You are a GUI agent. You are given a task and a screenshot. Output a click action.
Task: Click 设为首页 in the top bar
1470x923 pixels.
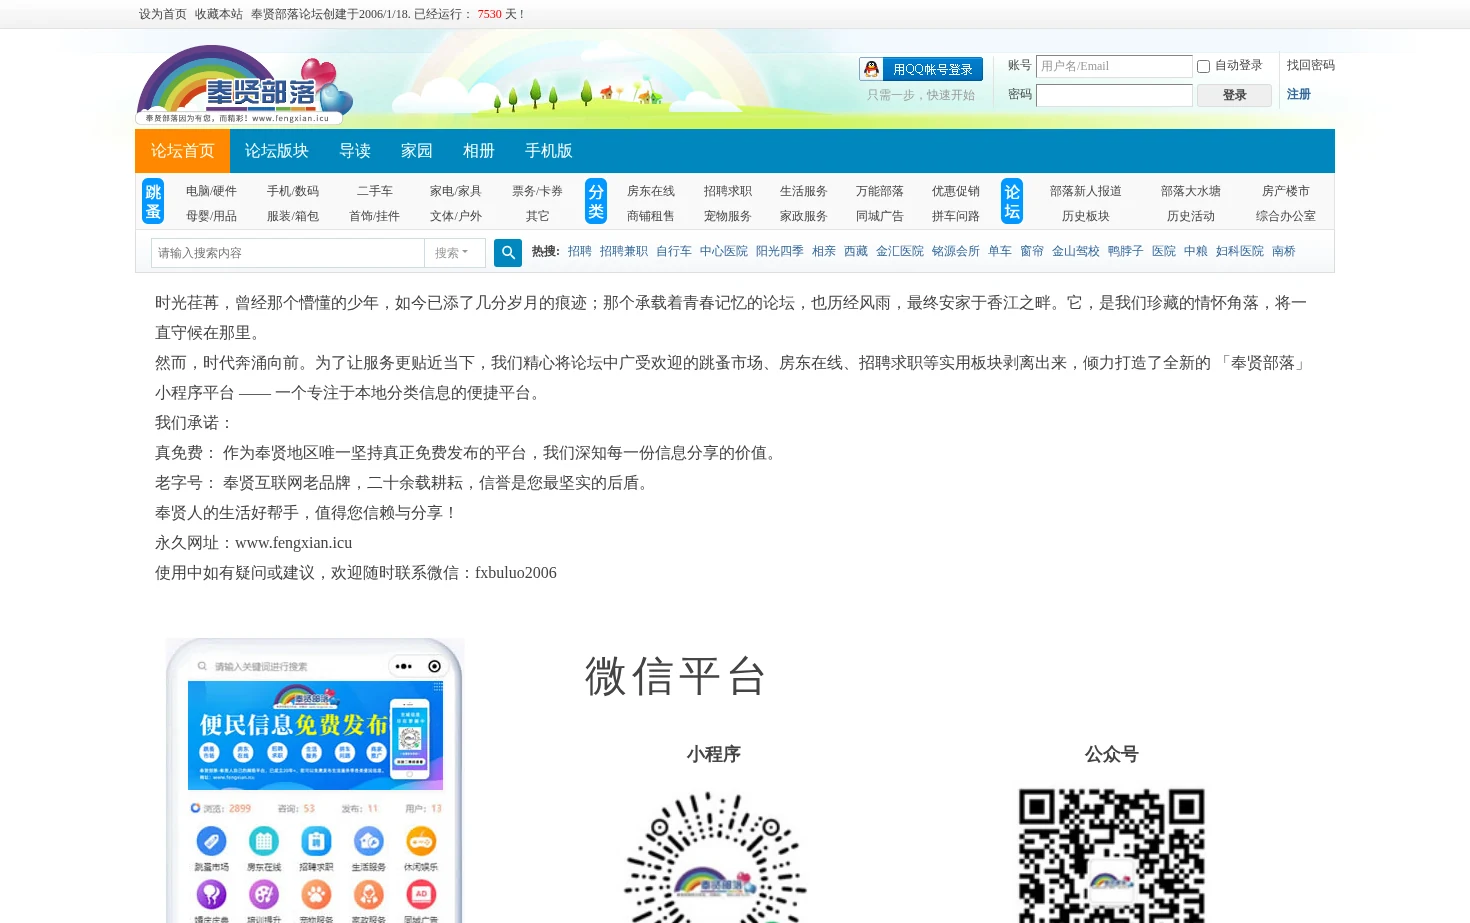point(163,14)
